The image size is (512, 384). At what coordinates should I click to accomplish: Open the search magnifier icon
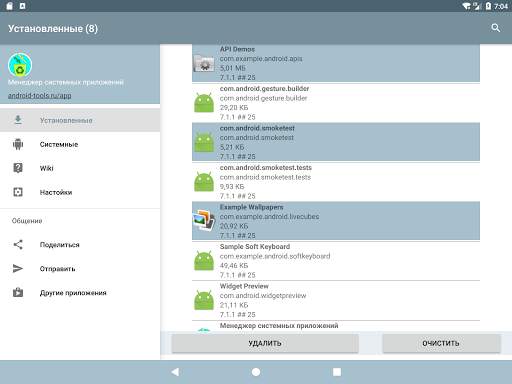pyautogui.click(x=495, y=28)
